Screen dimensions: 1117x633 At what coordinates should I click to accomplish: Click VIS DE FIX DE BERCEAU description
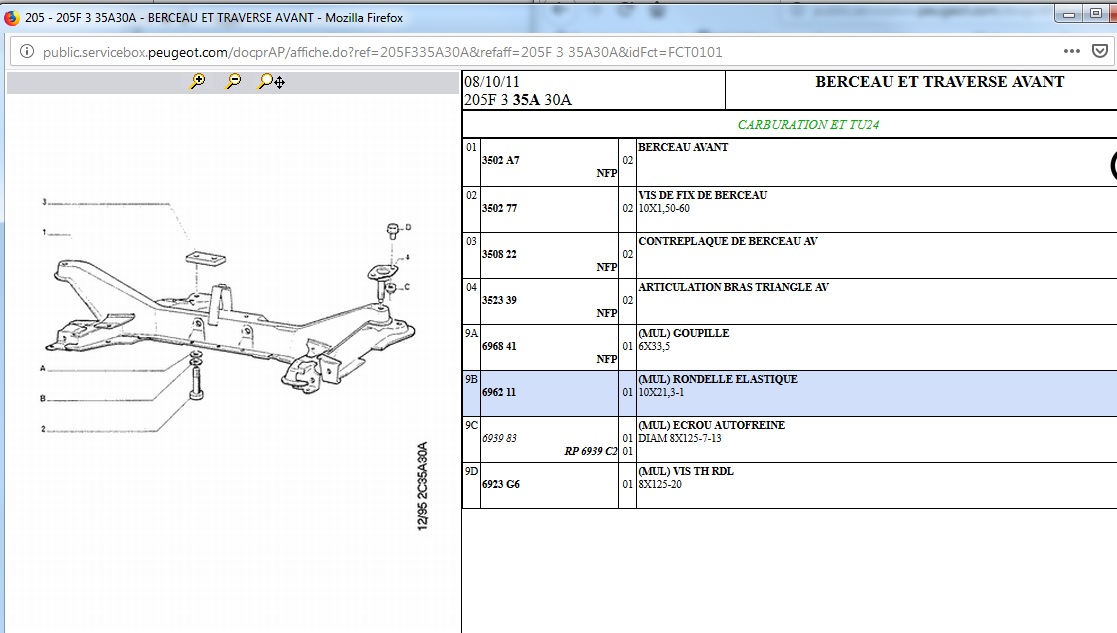click(702, 195)
